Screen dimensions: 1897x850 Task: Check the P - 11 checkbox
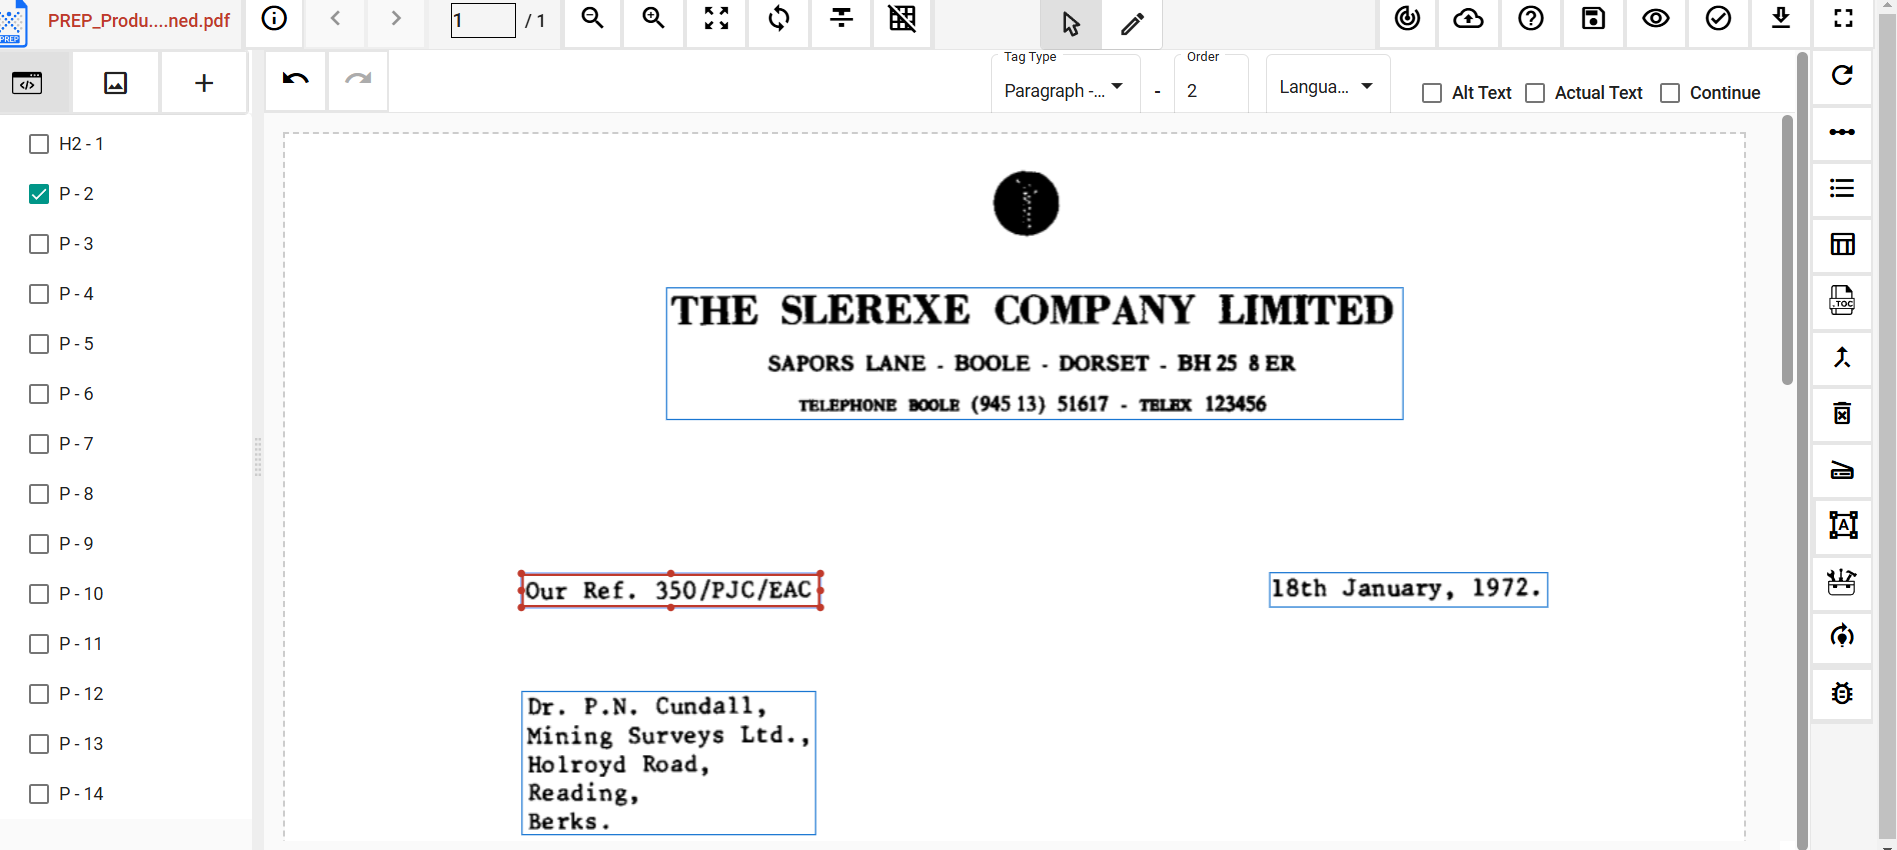click(x=39, y=644)
